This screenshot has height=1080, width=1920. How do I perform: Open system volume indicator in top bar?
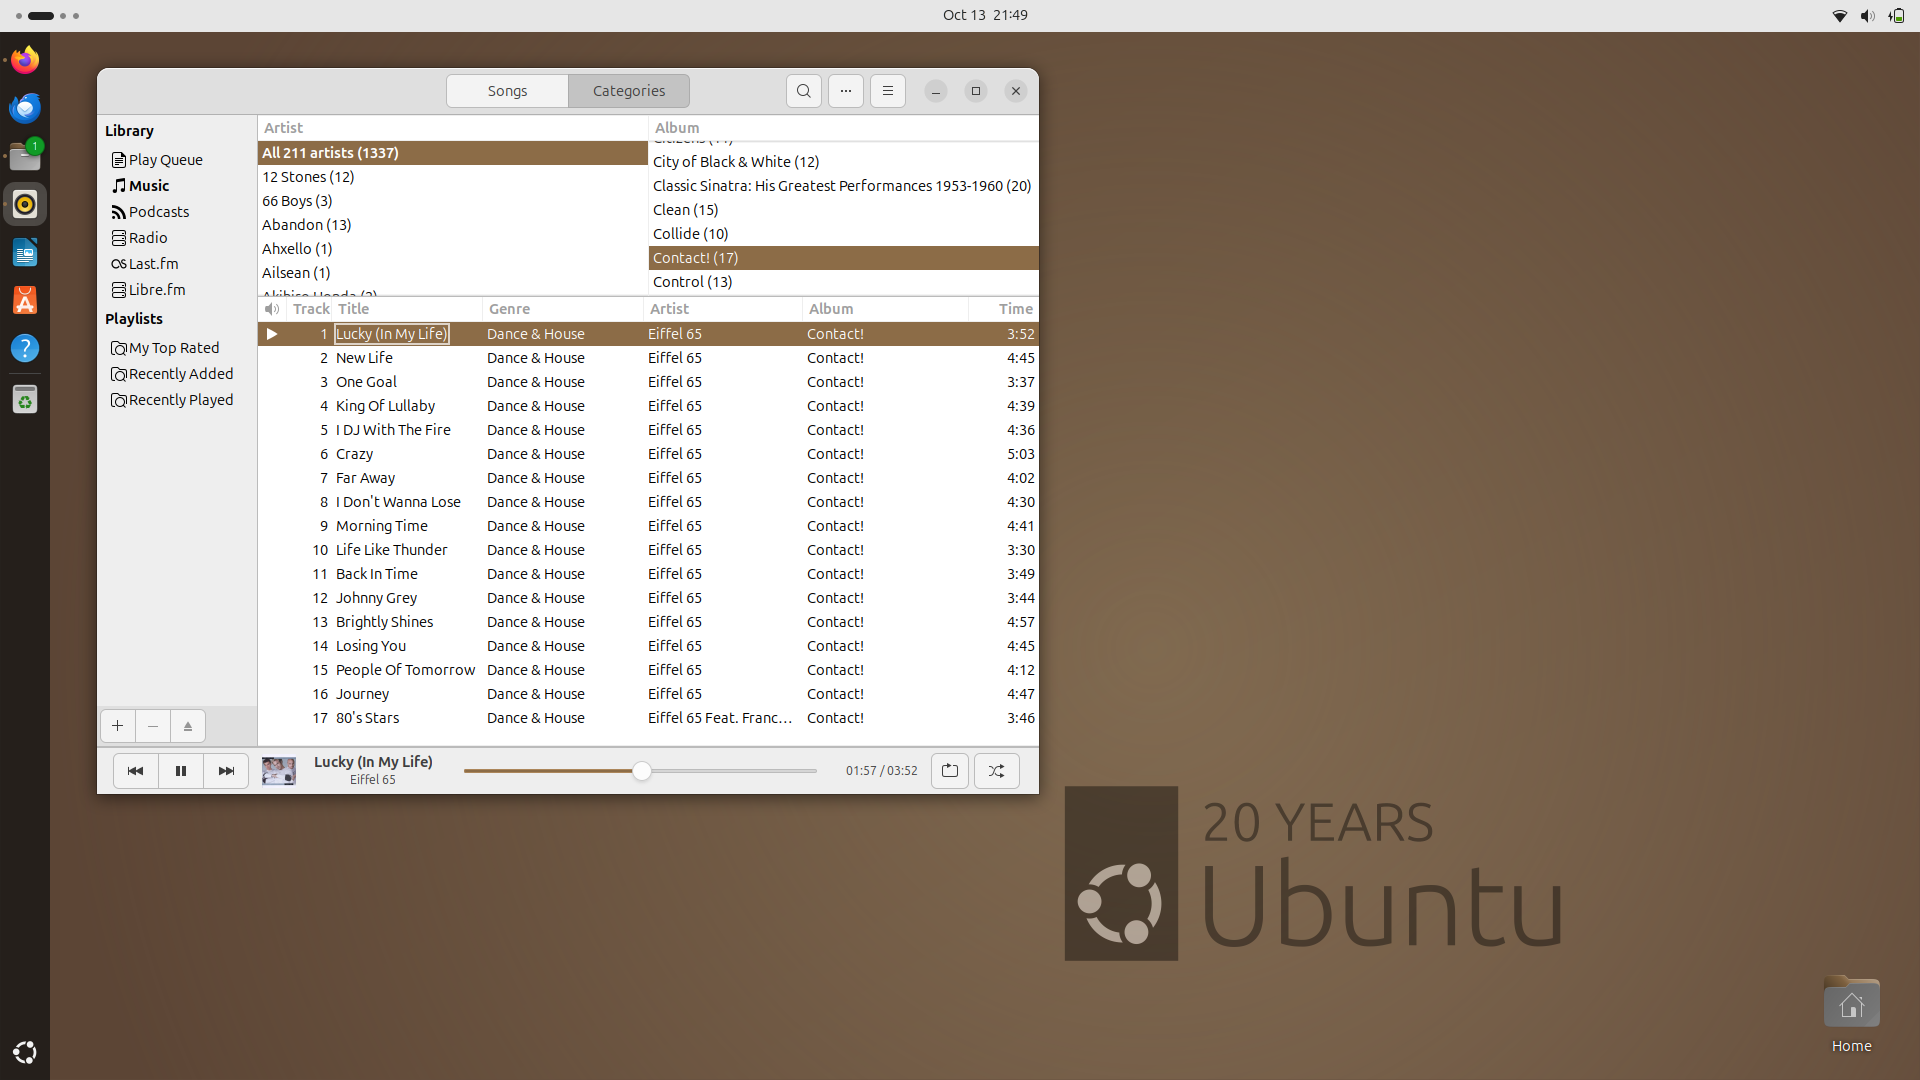coord(1867,16)
